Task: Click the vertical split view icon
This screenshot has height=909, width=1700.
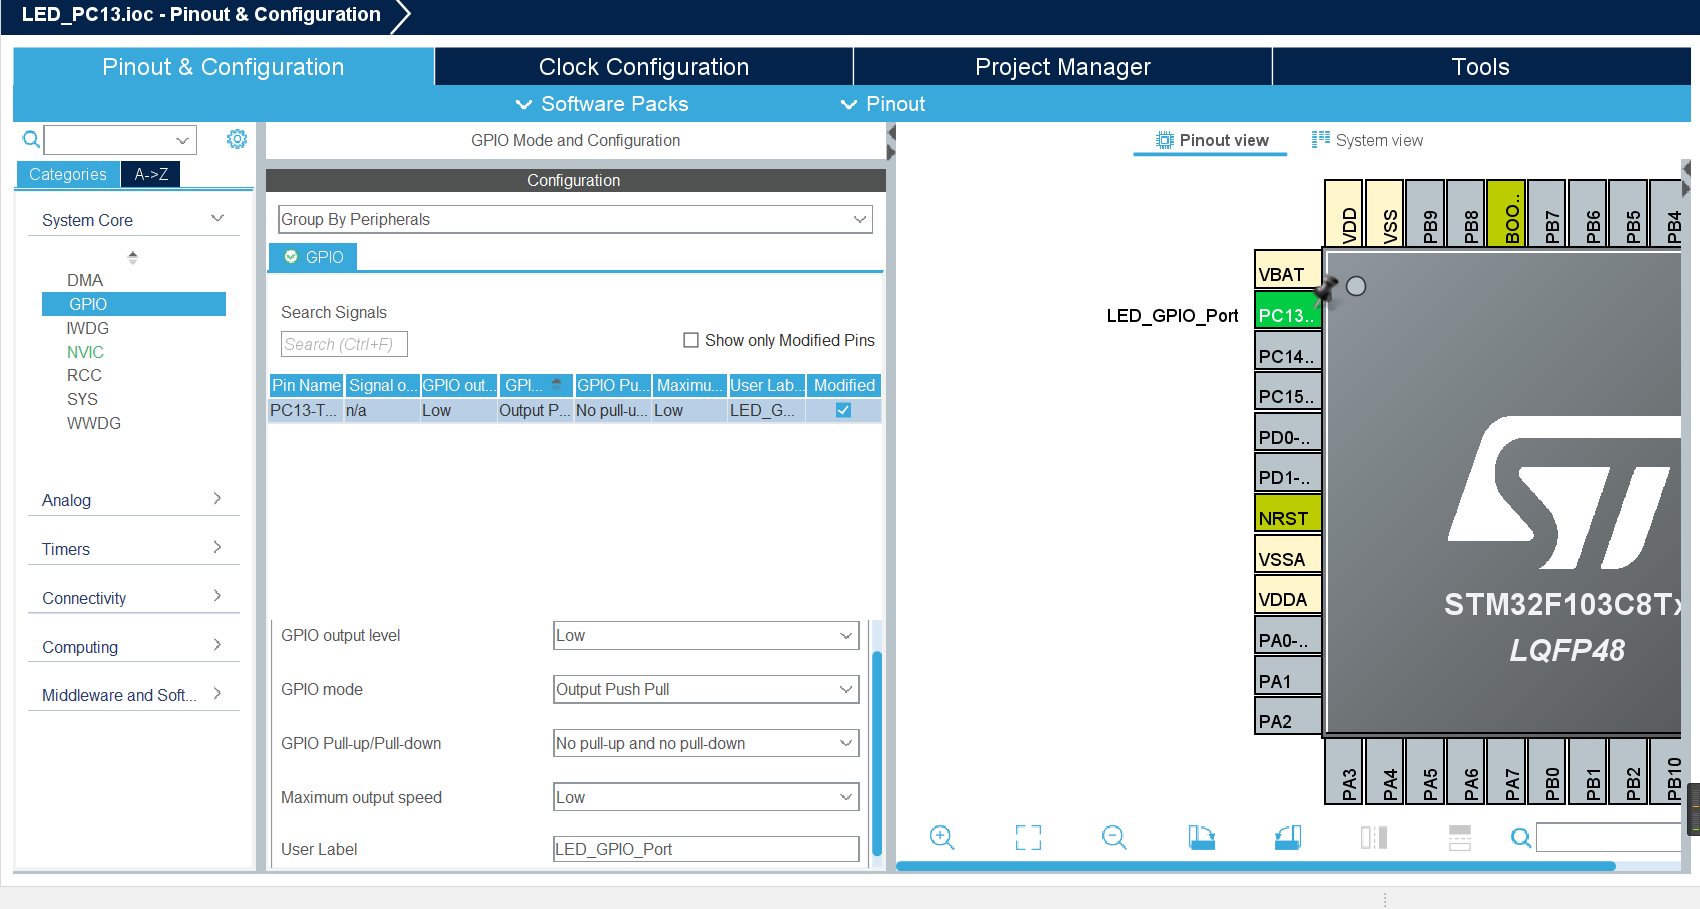Action: [x=1374, y=837]
